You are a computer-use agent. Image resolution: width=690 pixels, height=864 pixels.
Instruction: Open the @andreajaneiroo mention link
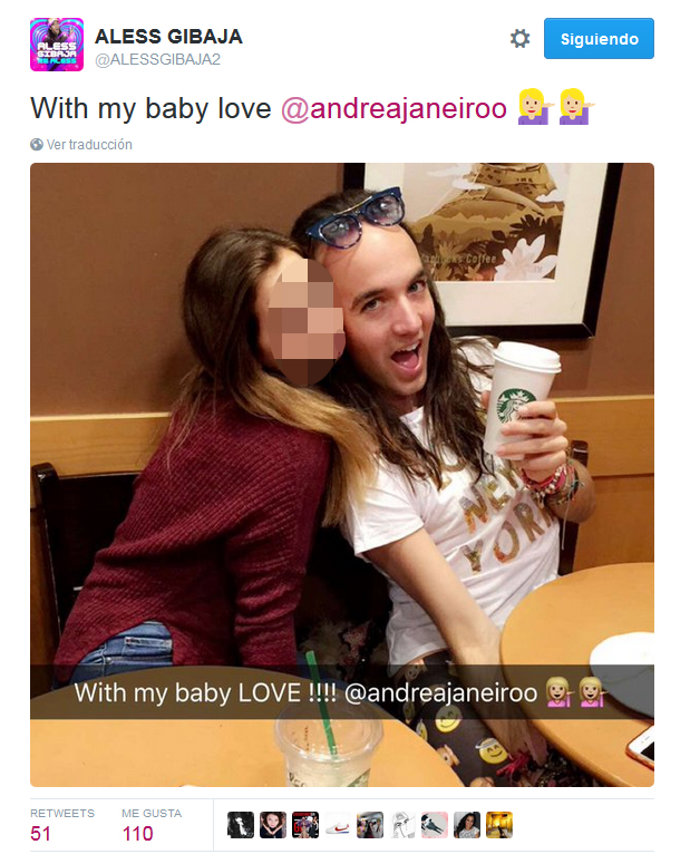tap(393, 108)
